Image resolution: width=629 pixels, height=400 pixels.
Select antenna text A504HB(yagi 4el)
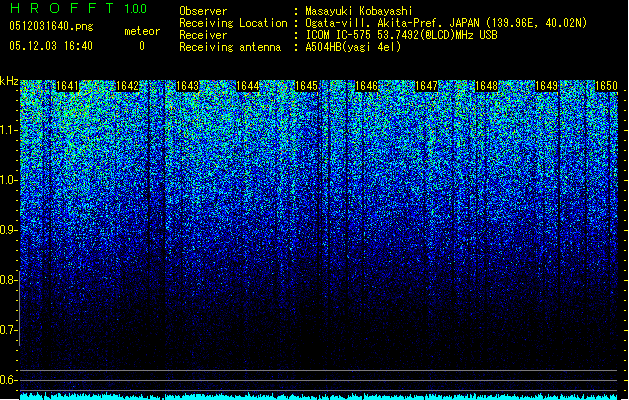(x=353, y=47)
